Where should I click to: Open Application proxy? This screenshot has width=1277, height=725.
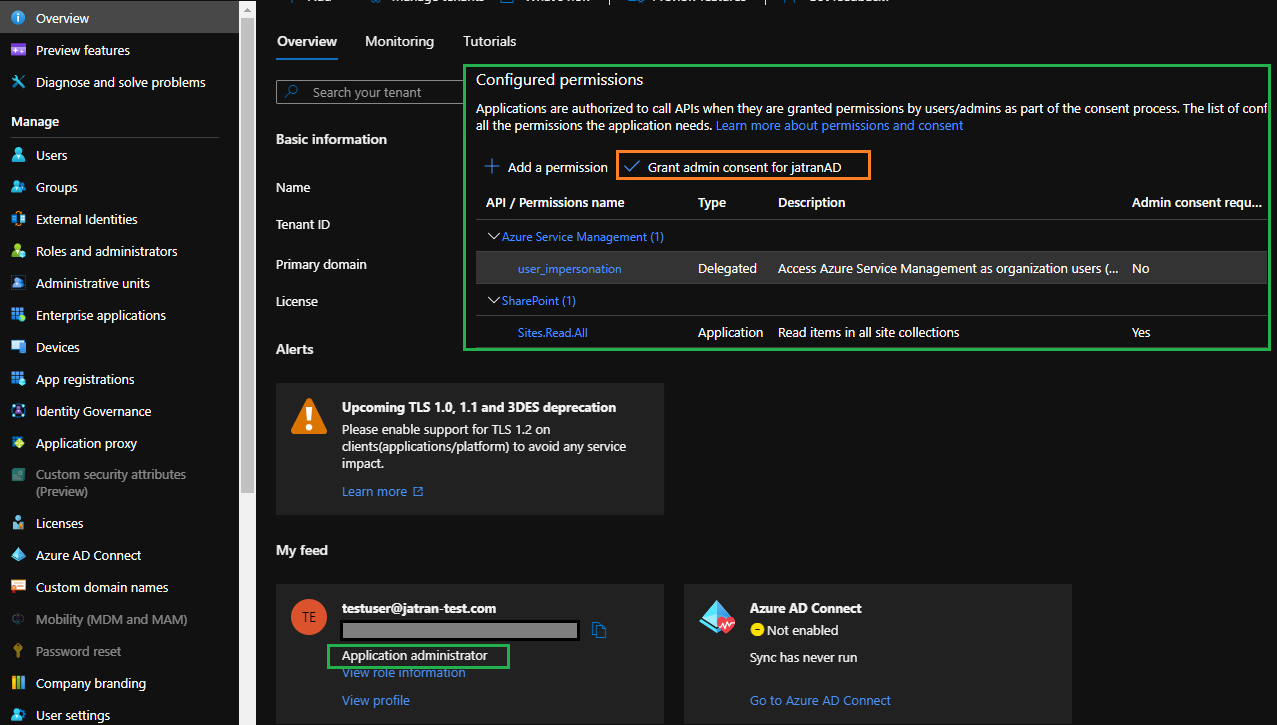86,443
